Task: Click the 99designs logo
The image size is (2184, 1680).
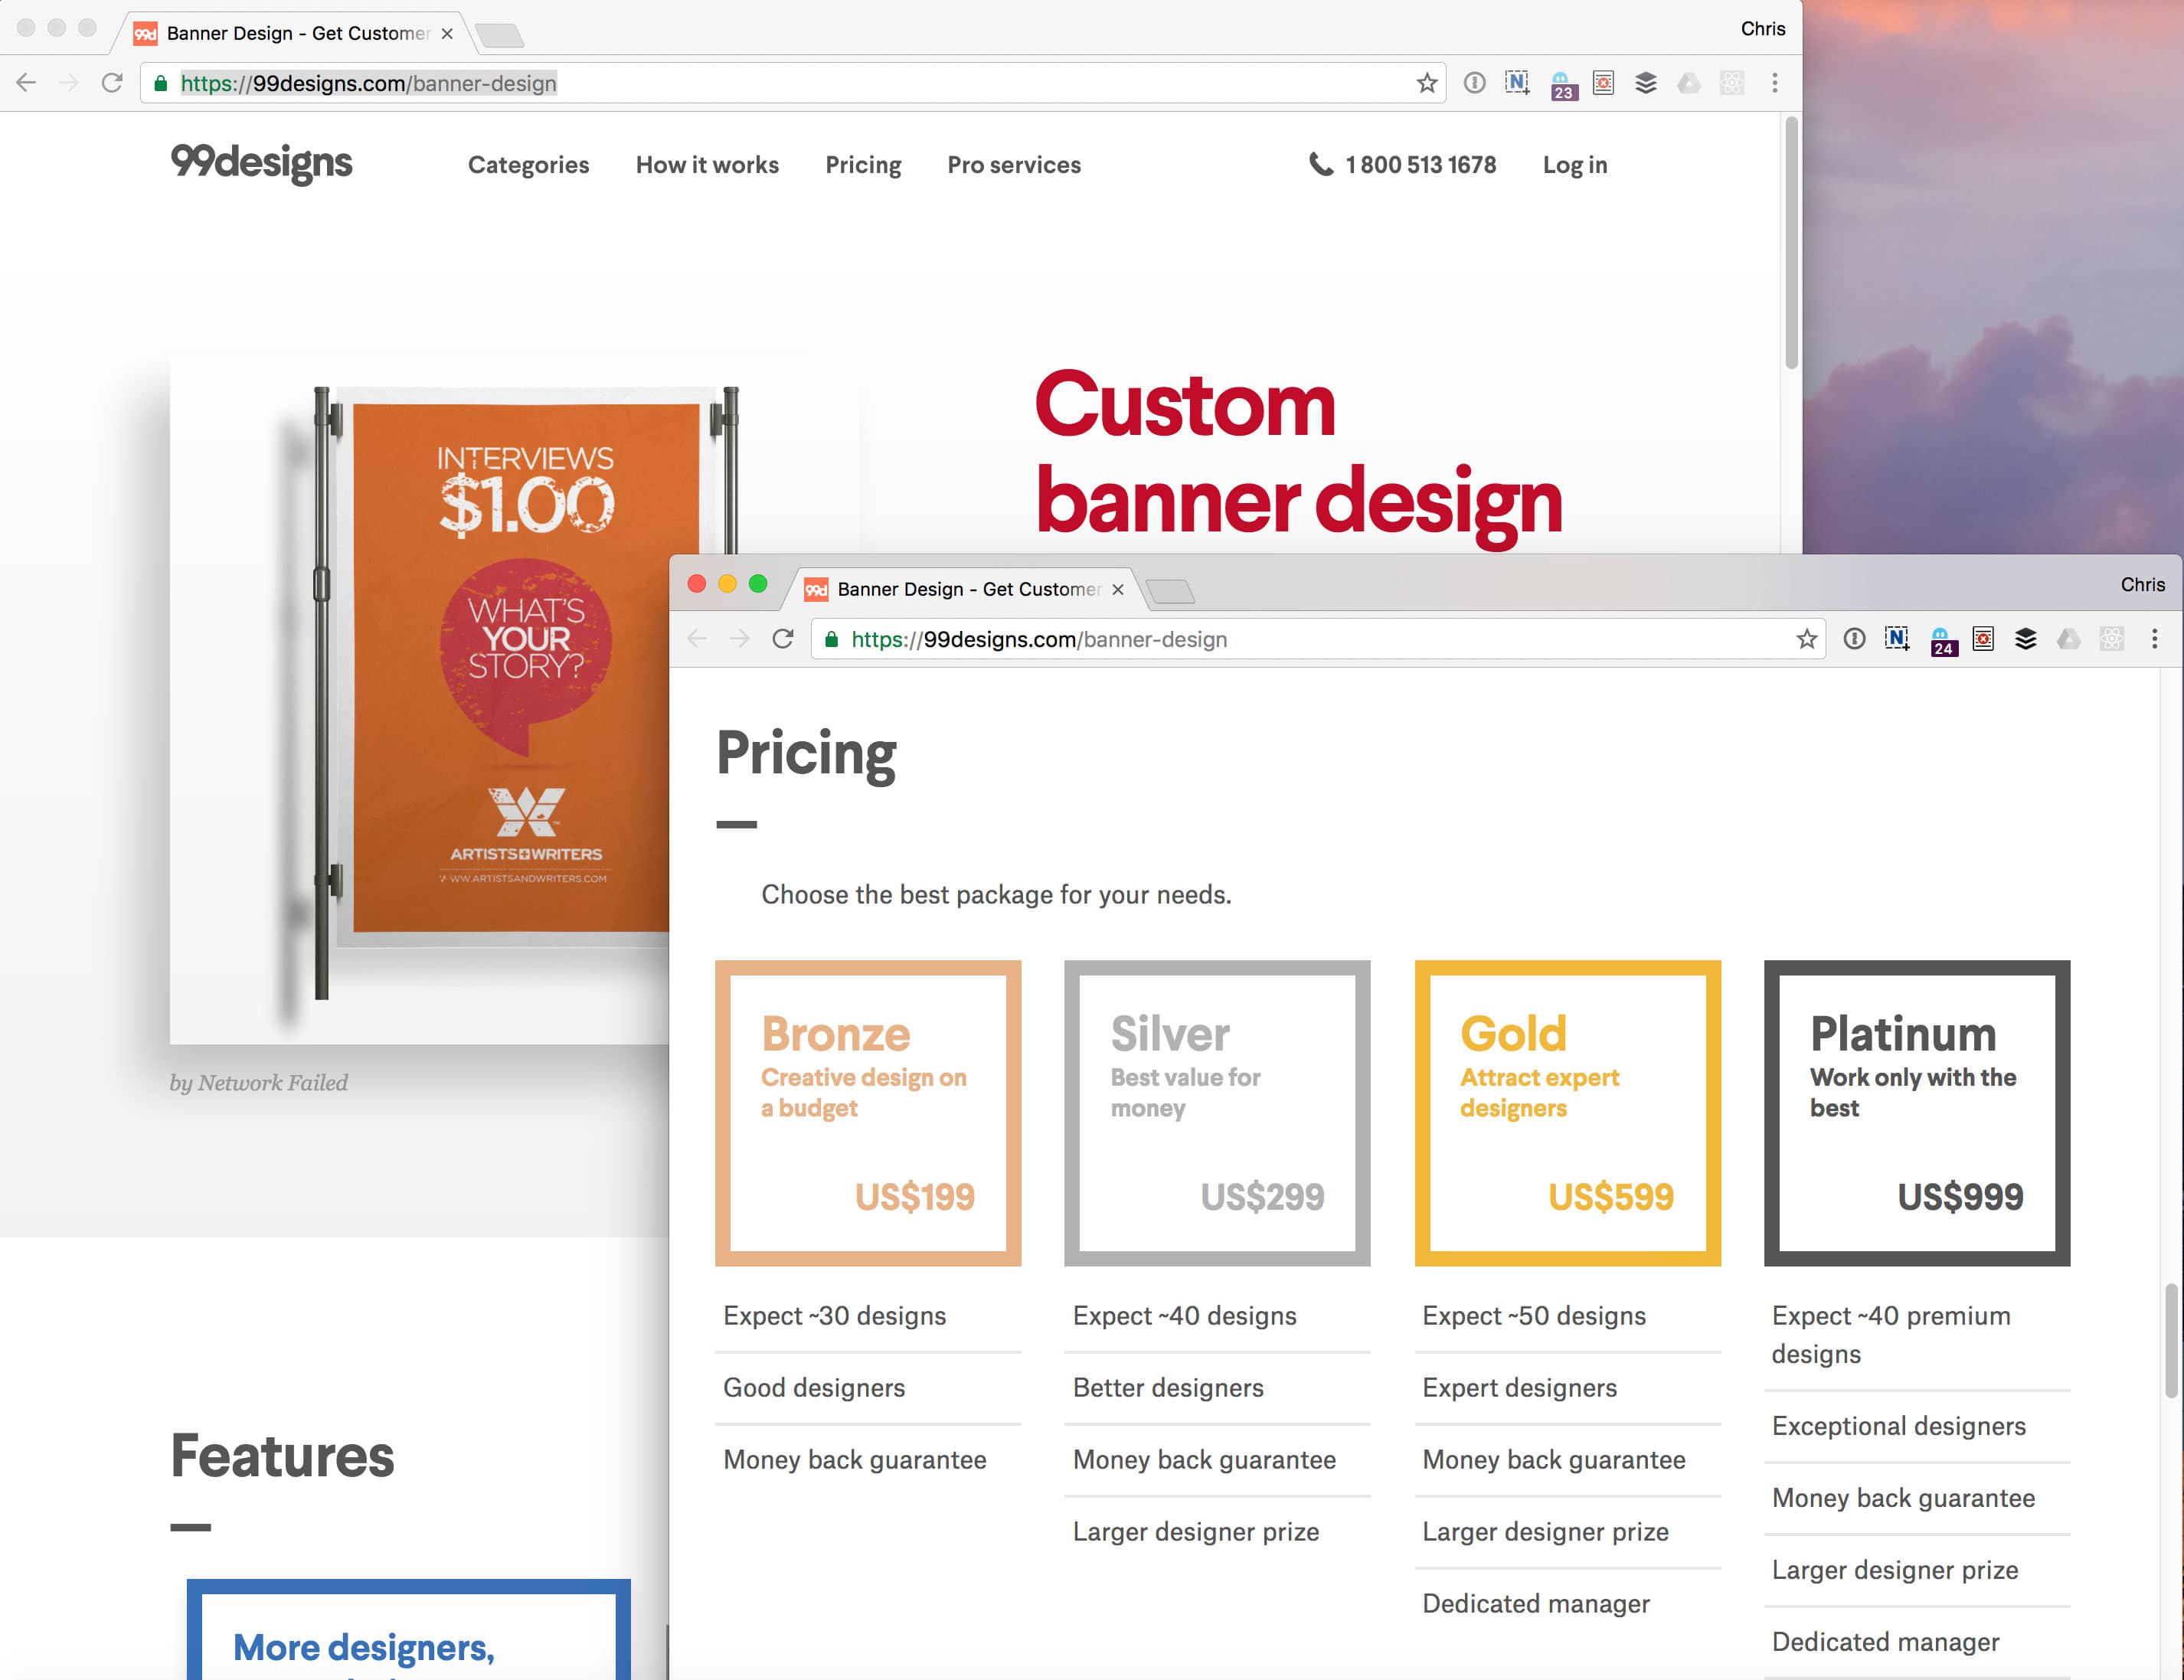Action: point(261,162)
